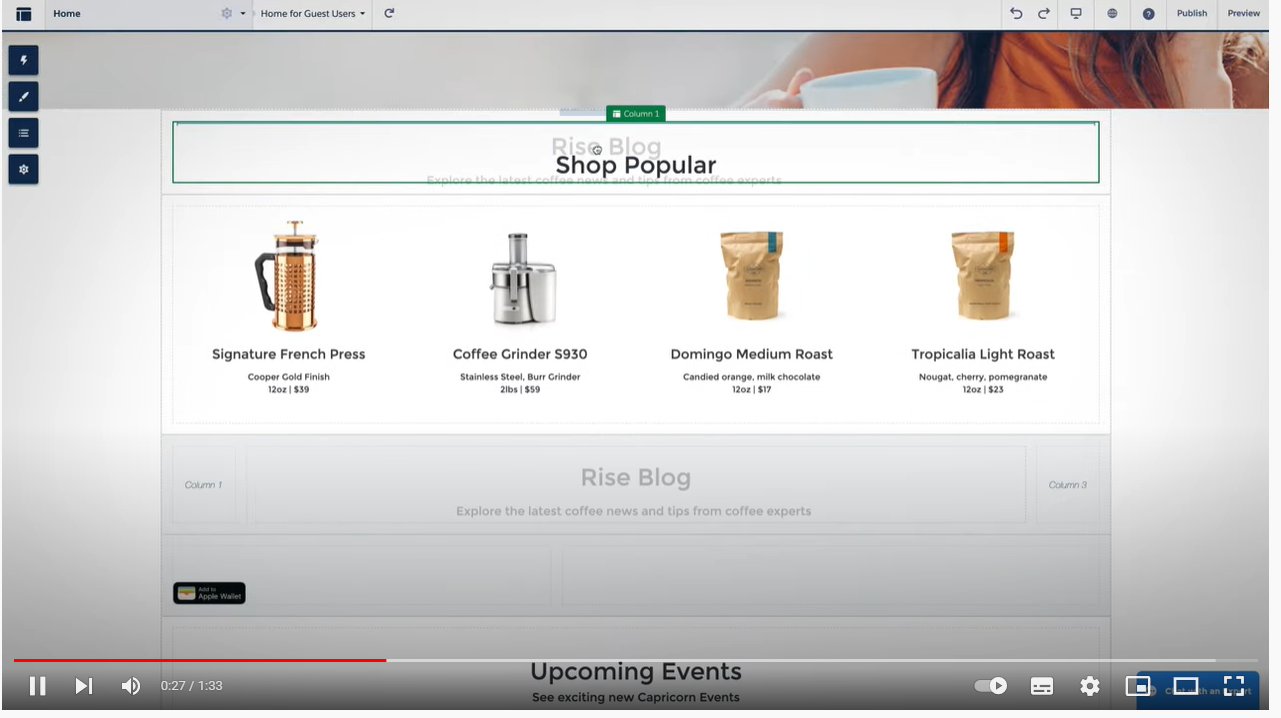Screen dimensions: 1281x718
Task: Mute the video volume
Action: pos(131,686)
